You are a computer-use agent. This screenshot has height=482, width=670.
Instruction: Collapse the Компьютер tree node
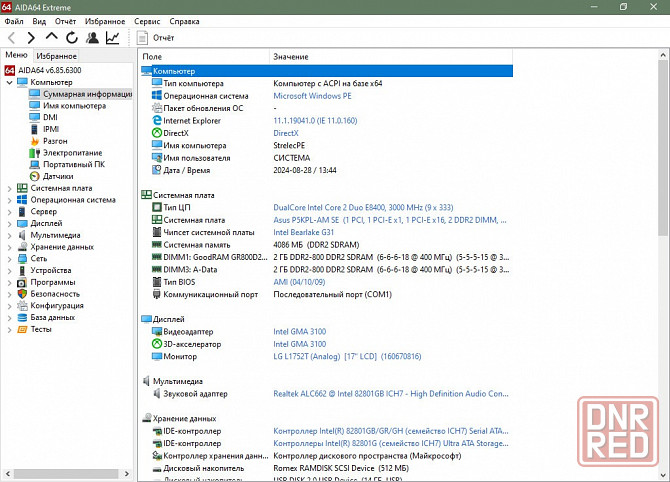(x=9, y=82)
